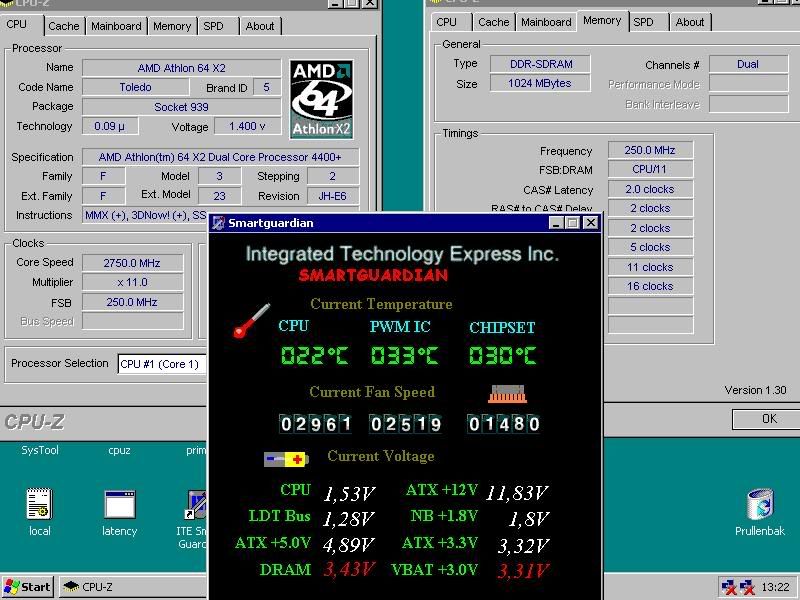
Task: Click the memory Size value '1024 MBytes'
Action: [x=540, y=83]
